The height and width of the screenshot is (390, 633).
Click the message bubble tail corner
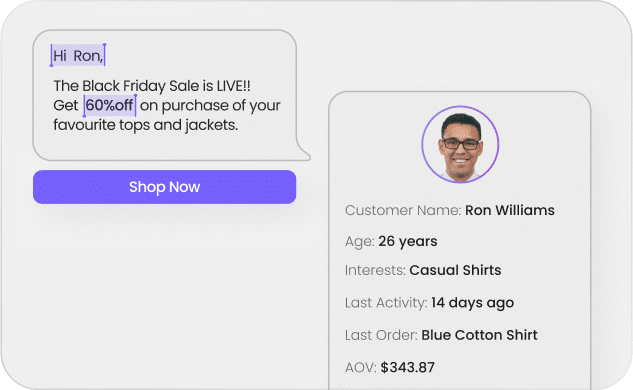[305, 155]
